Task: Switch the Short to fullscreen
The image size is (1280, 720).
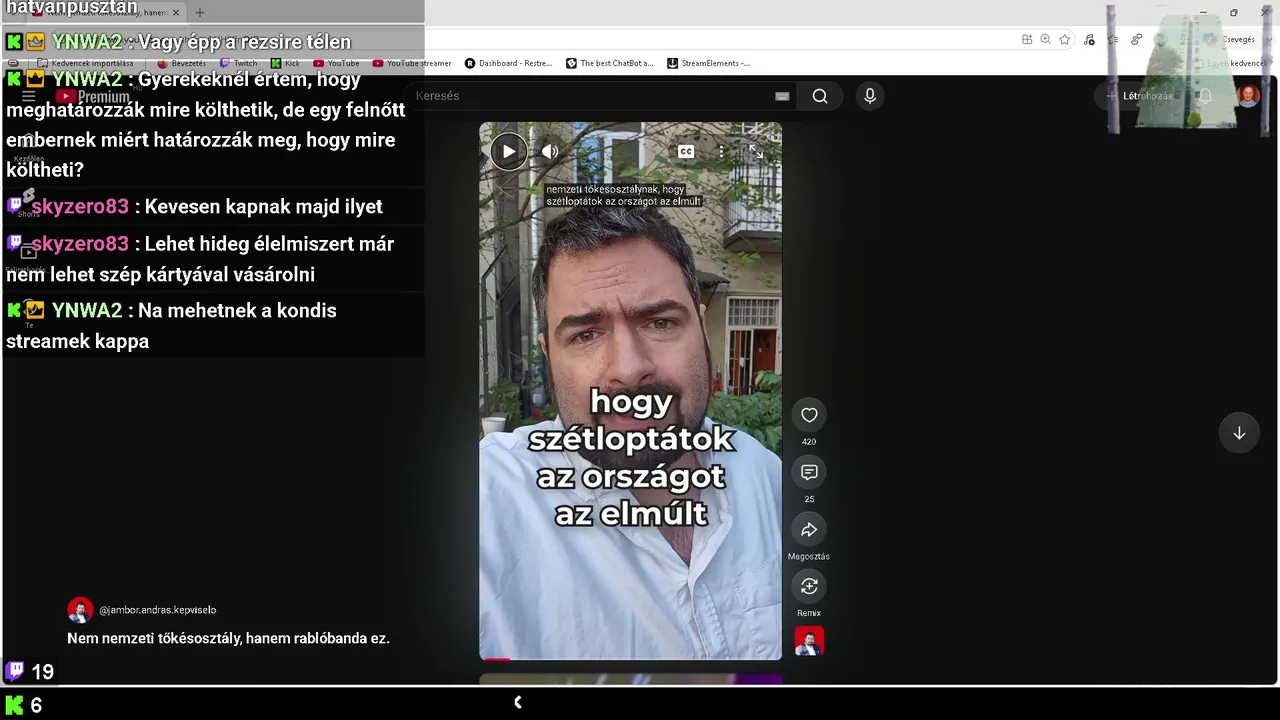Action: pos(756,151)
